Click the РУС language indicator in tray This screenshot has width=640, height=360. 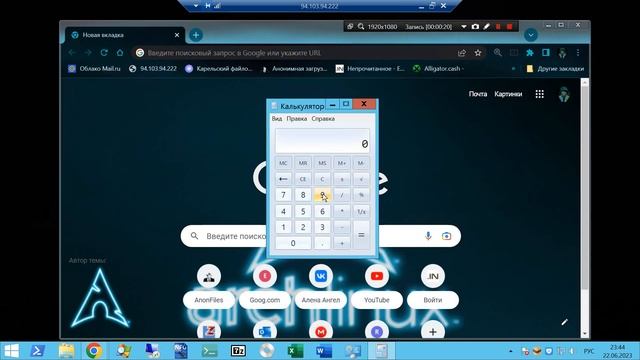coord(589,351)
